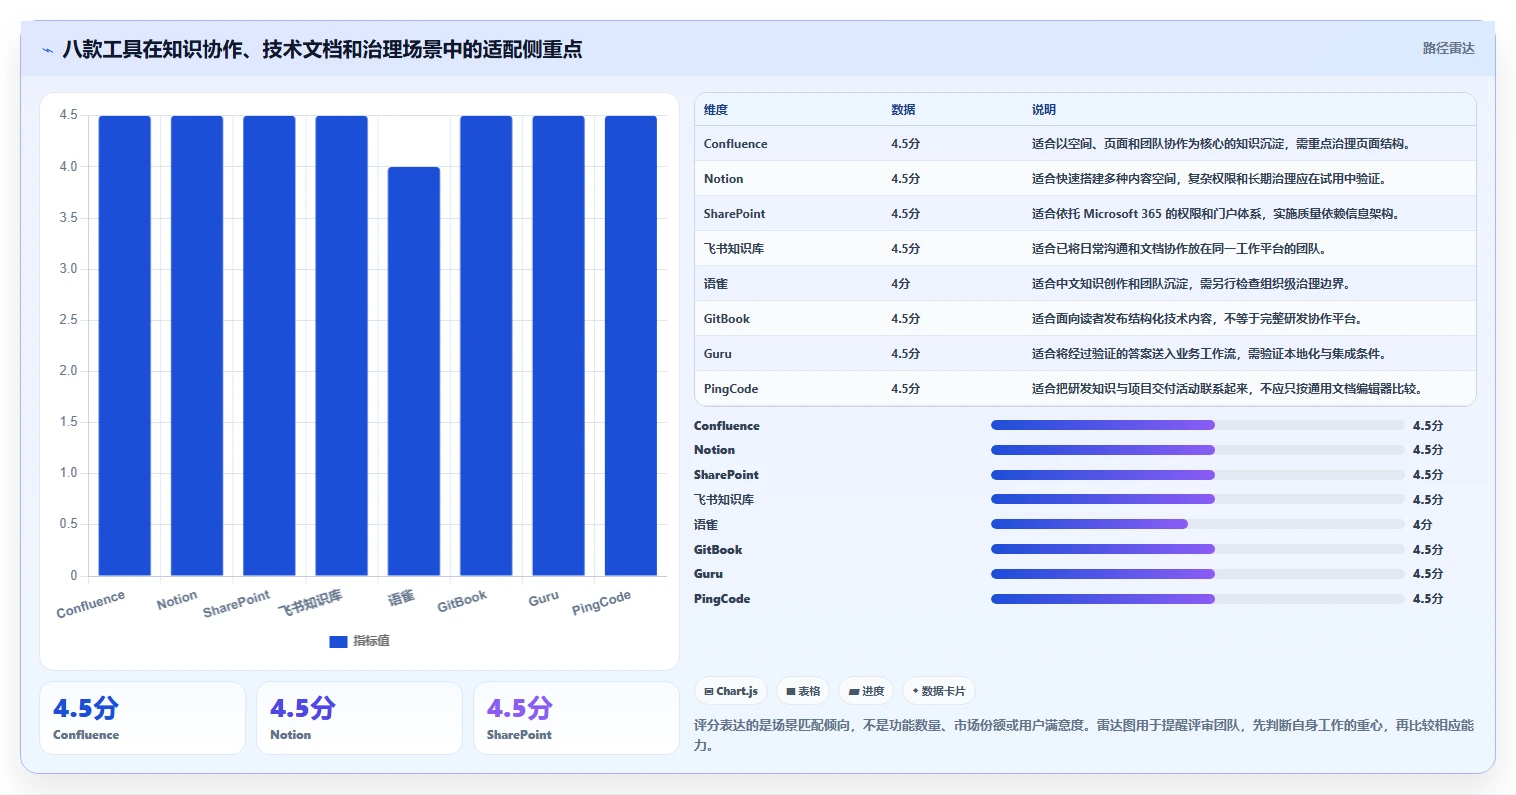The width and height of the screenshot is (1516, 795).
Task: Click the SharePoint description mentioning Microsoft 365
Action: (x=1217, y=214)
